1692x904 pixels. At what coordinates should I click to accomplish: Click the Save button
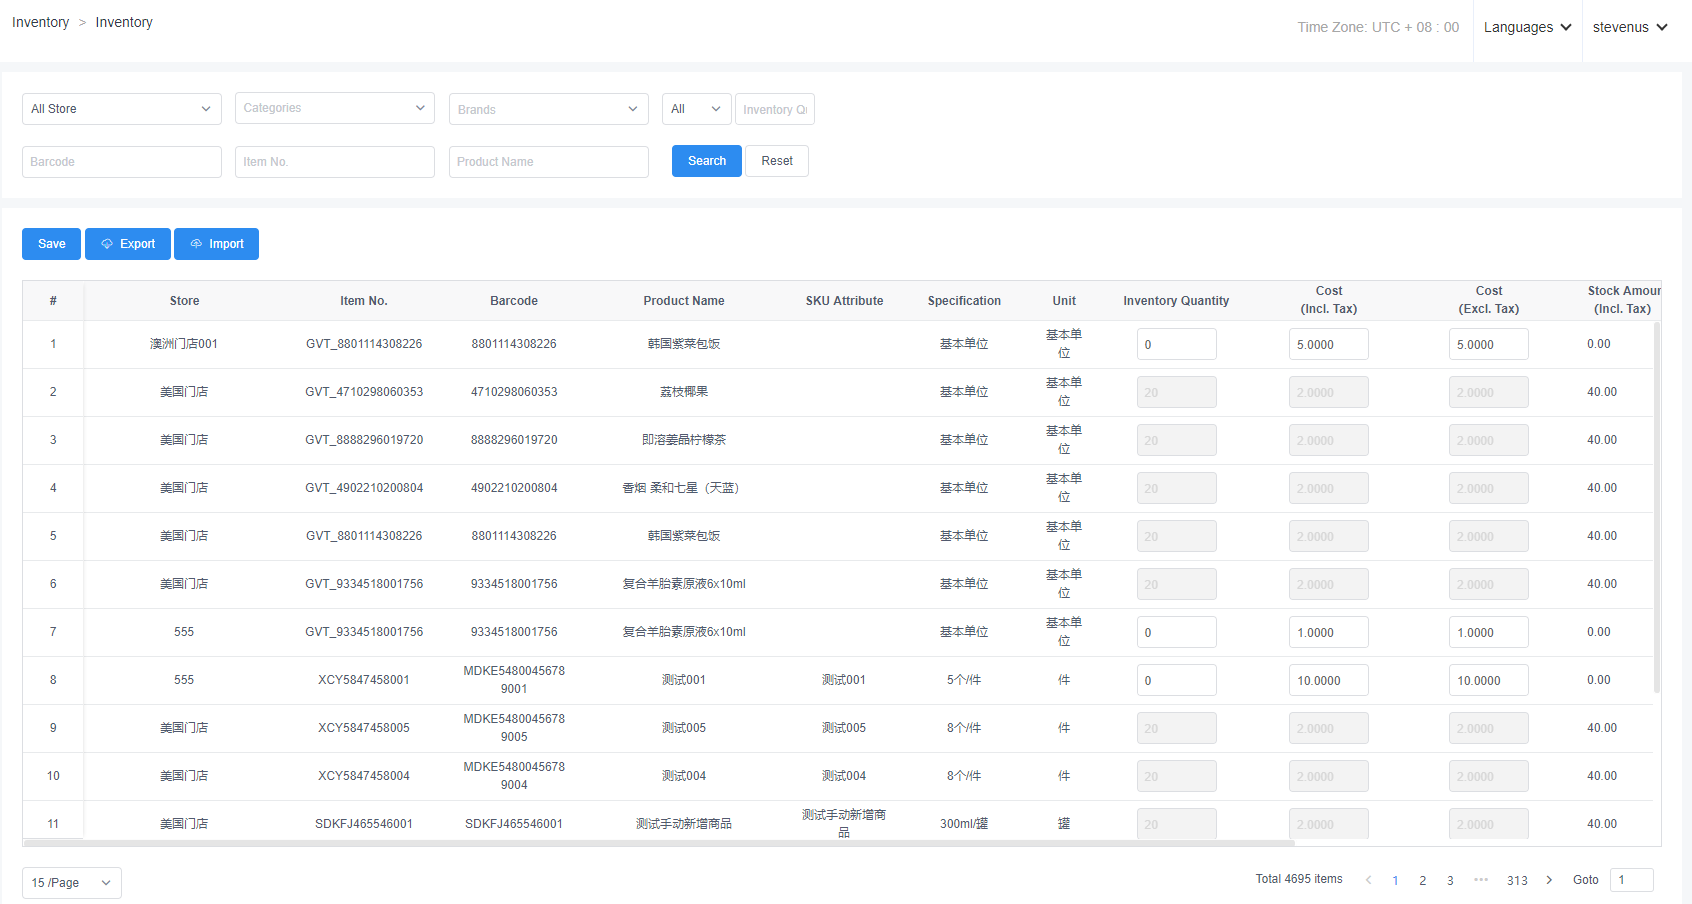(x=51, y=244)
